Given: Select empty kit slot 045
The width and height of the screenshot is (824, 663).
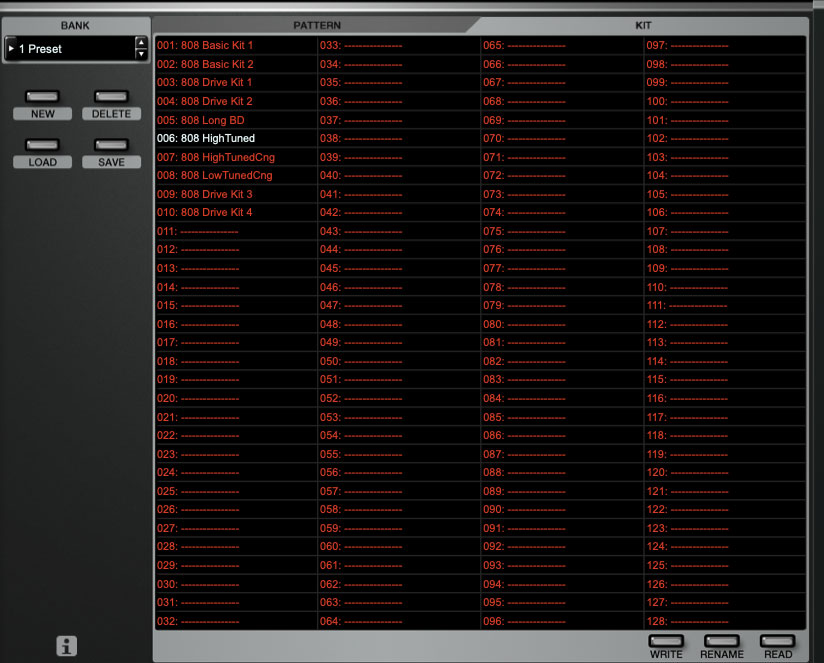Looking at the screenshot, I should pos(399,268).
